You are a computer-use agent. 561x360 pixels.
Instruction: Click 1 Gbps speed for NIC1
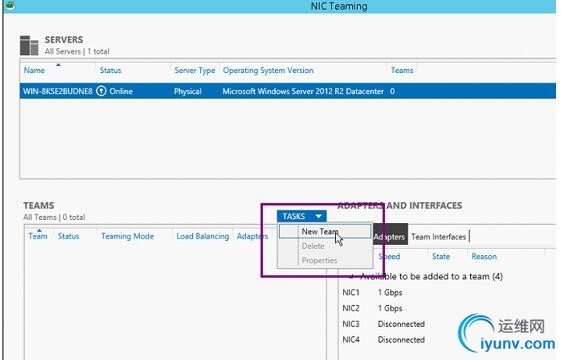[x=390, y=292]
